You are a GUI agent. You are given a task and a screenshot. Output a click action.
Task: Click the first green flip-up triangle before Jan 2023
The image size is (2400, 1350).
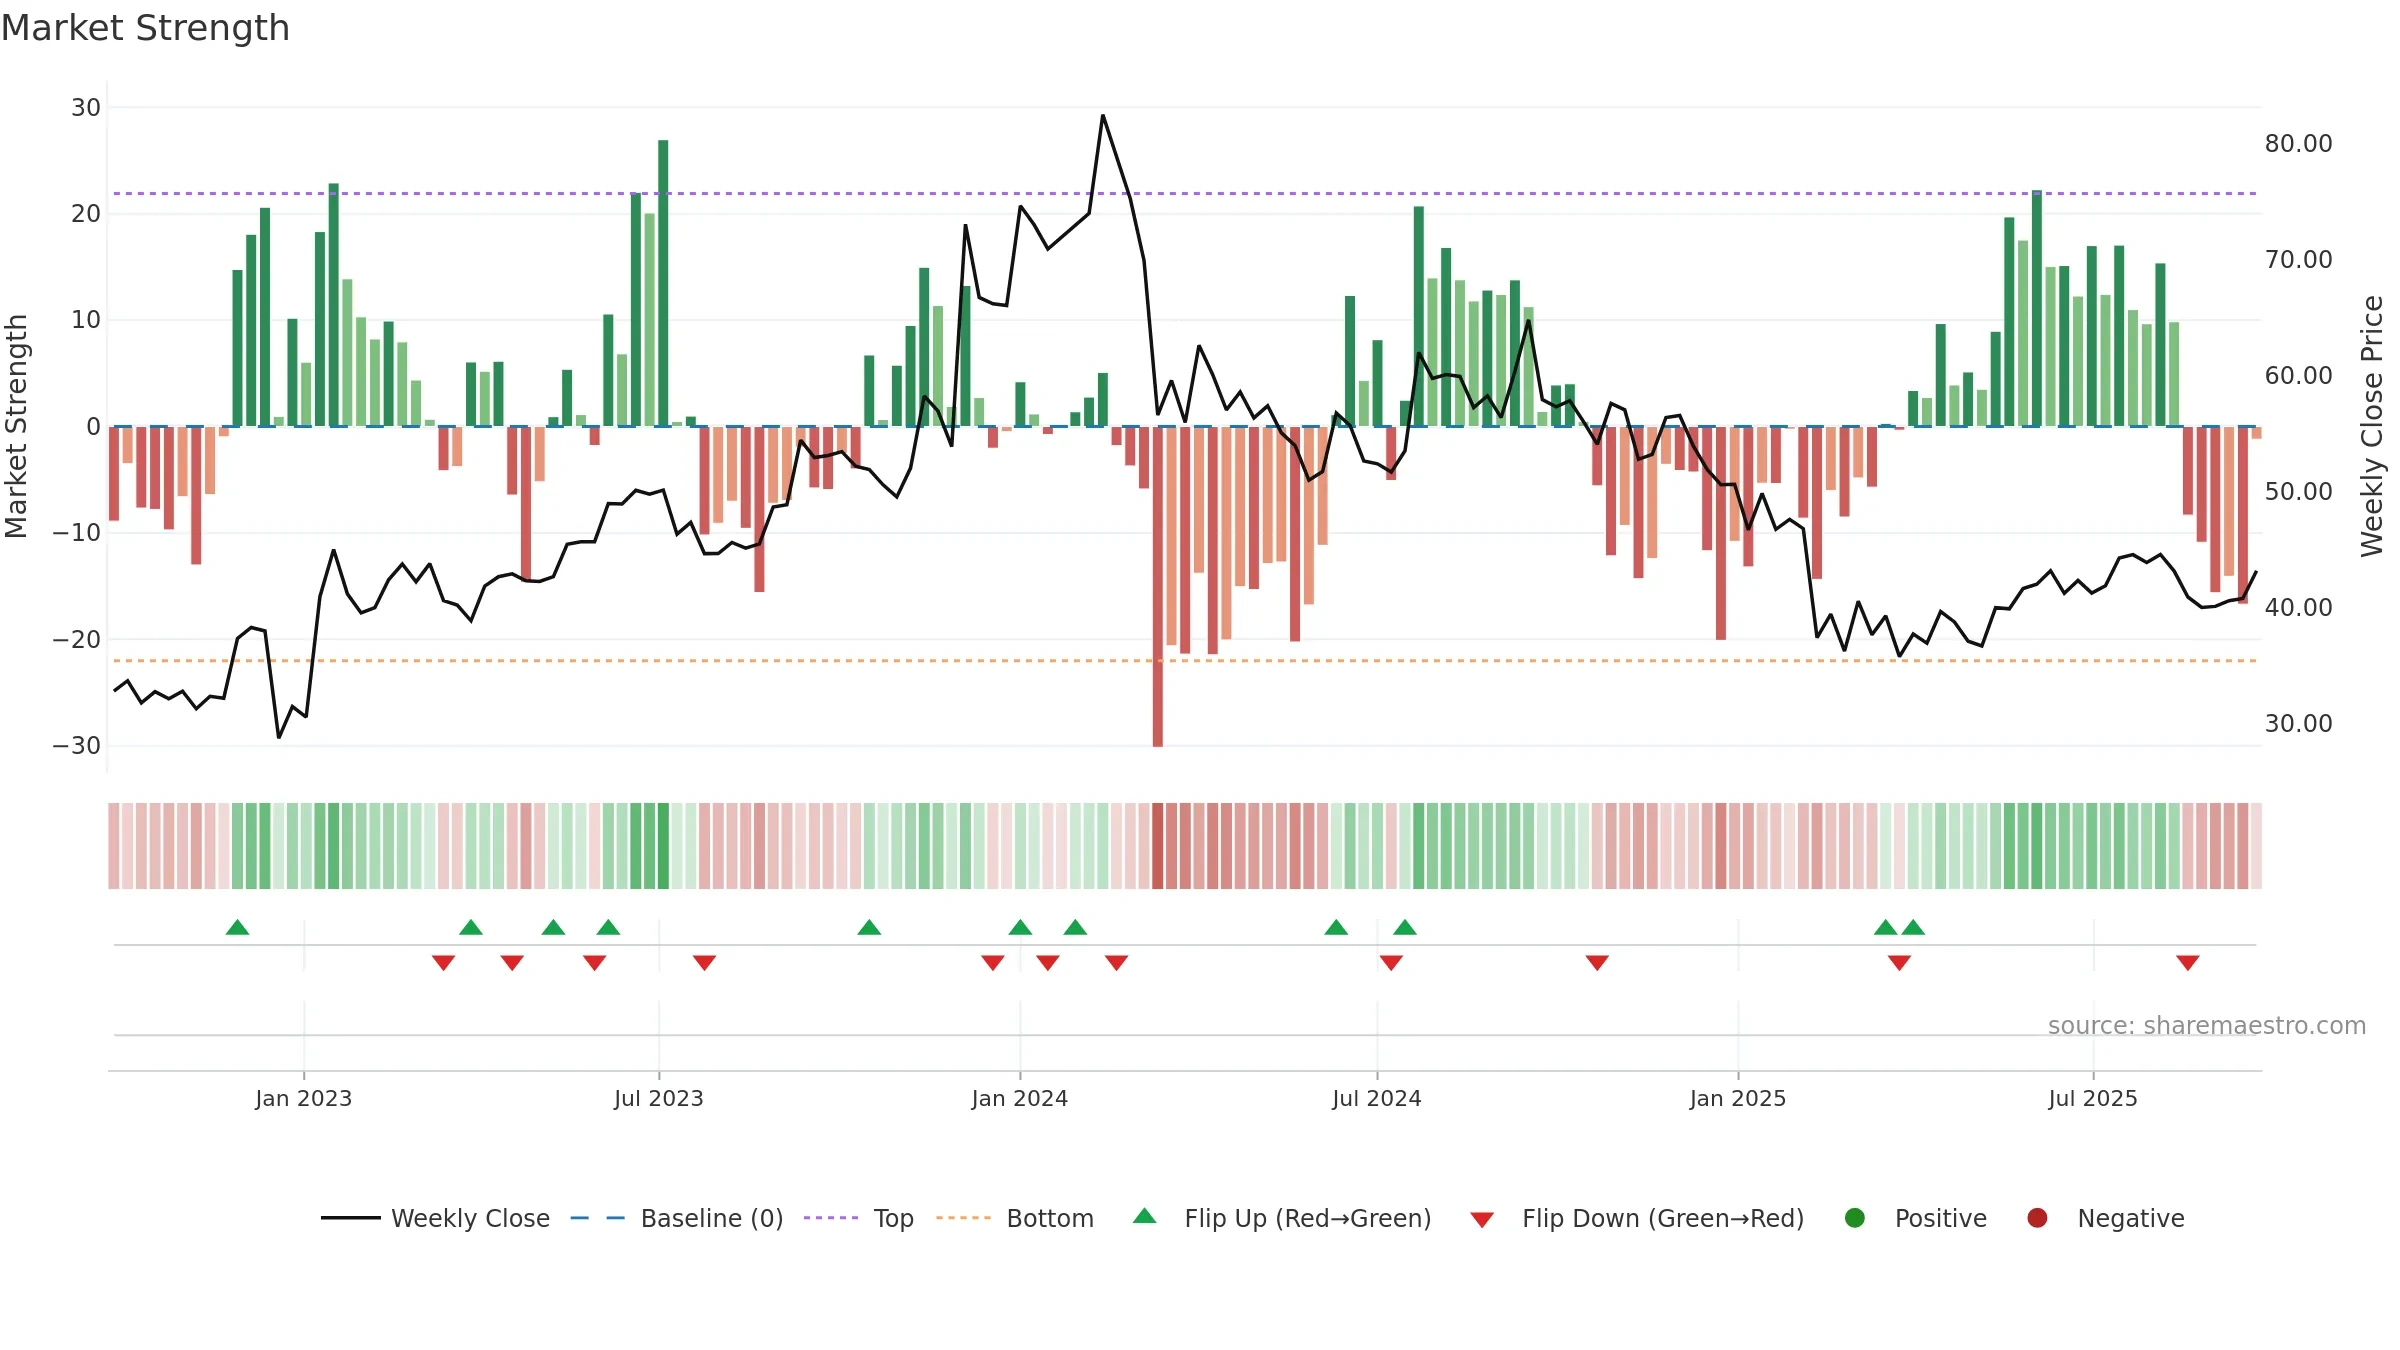tap(237, 927)
